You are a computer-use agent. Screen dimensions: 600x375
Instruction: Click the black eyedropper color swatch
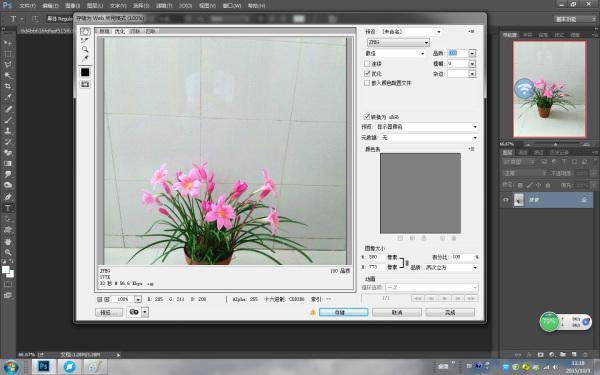pos(85,72)
